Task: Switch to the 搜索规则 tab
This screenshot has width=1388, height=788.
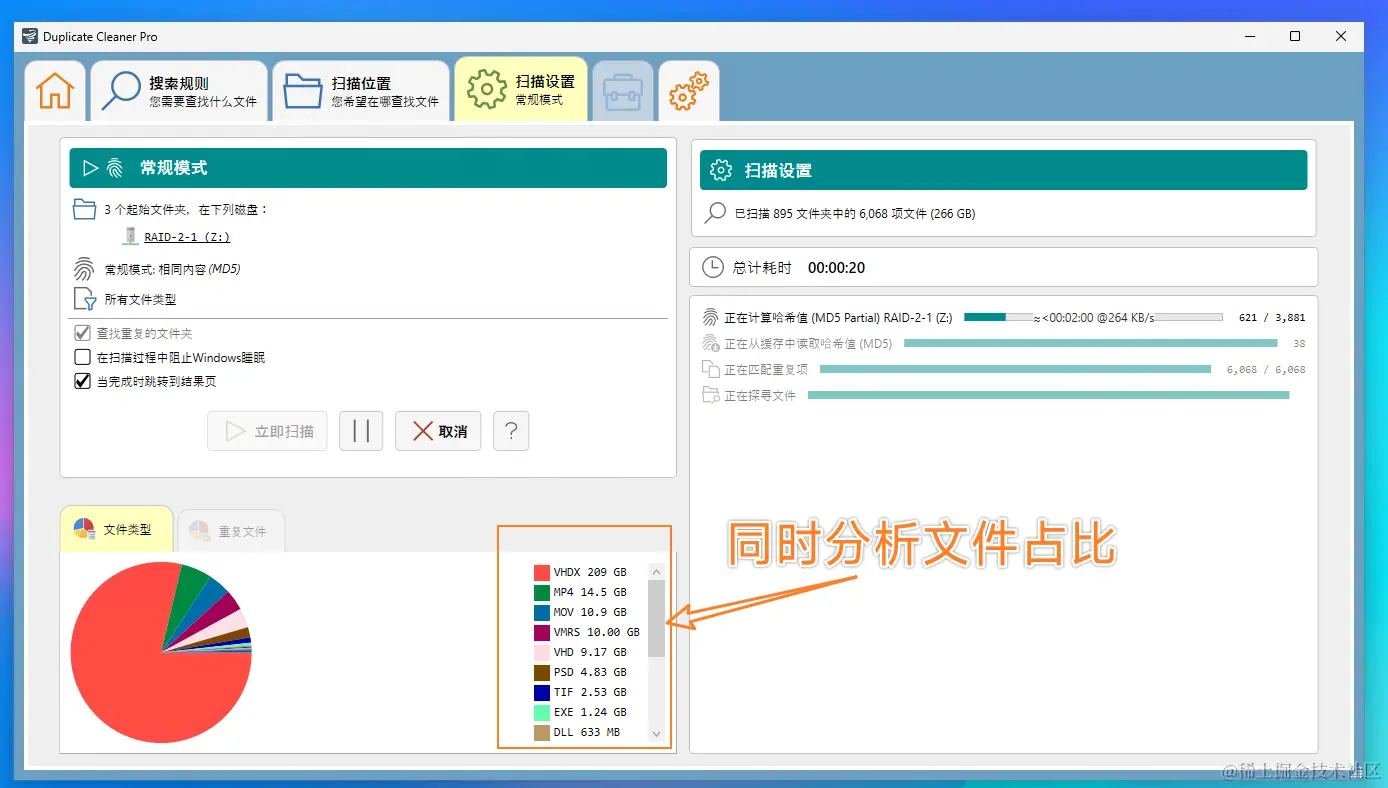Action: [x=179, y=91]
